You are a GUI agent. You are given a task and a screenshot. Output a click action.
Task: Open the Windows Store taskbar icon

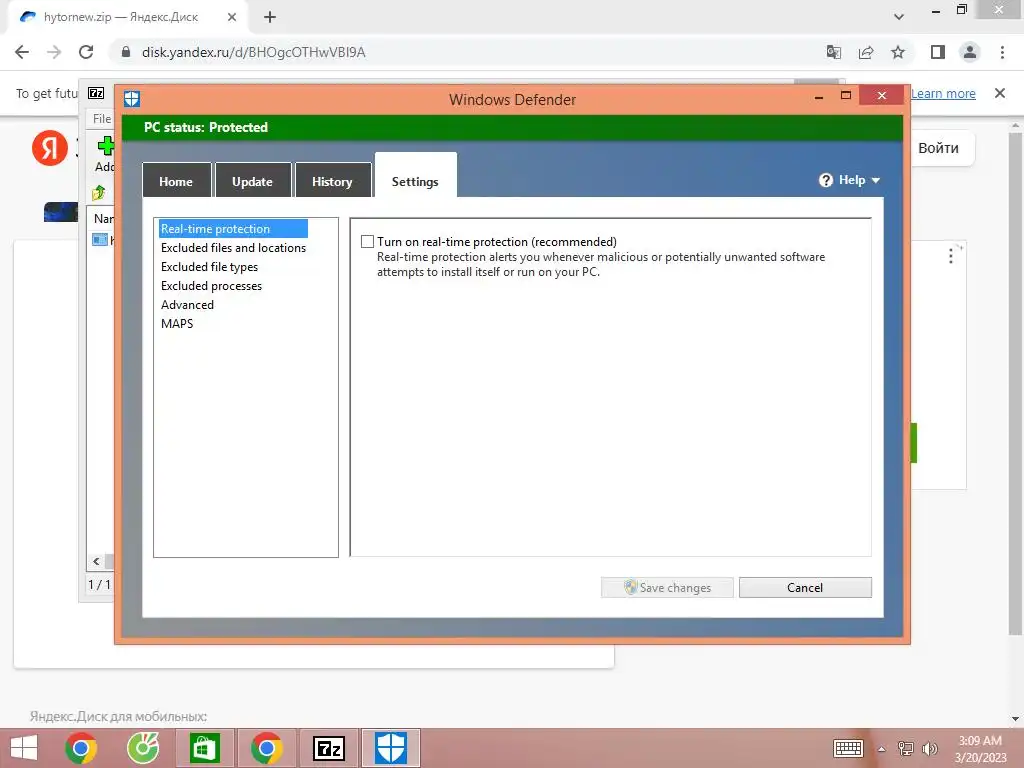pyautogui.click(x=204, y=748)
